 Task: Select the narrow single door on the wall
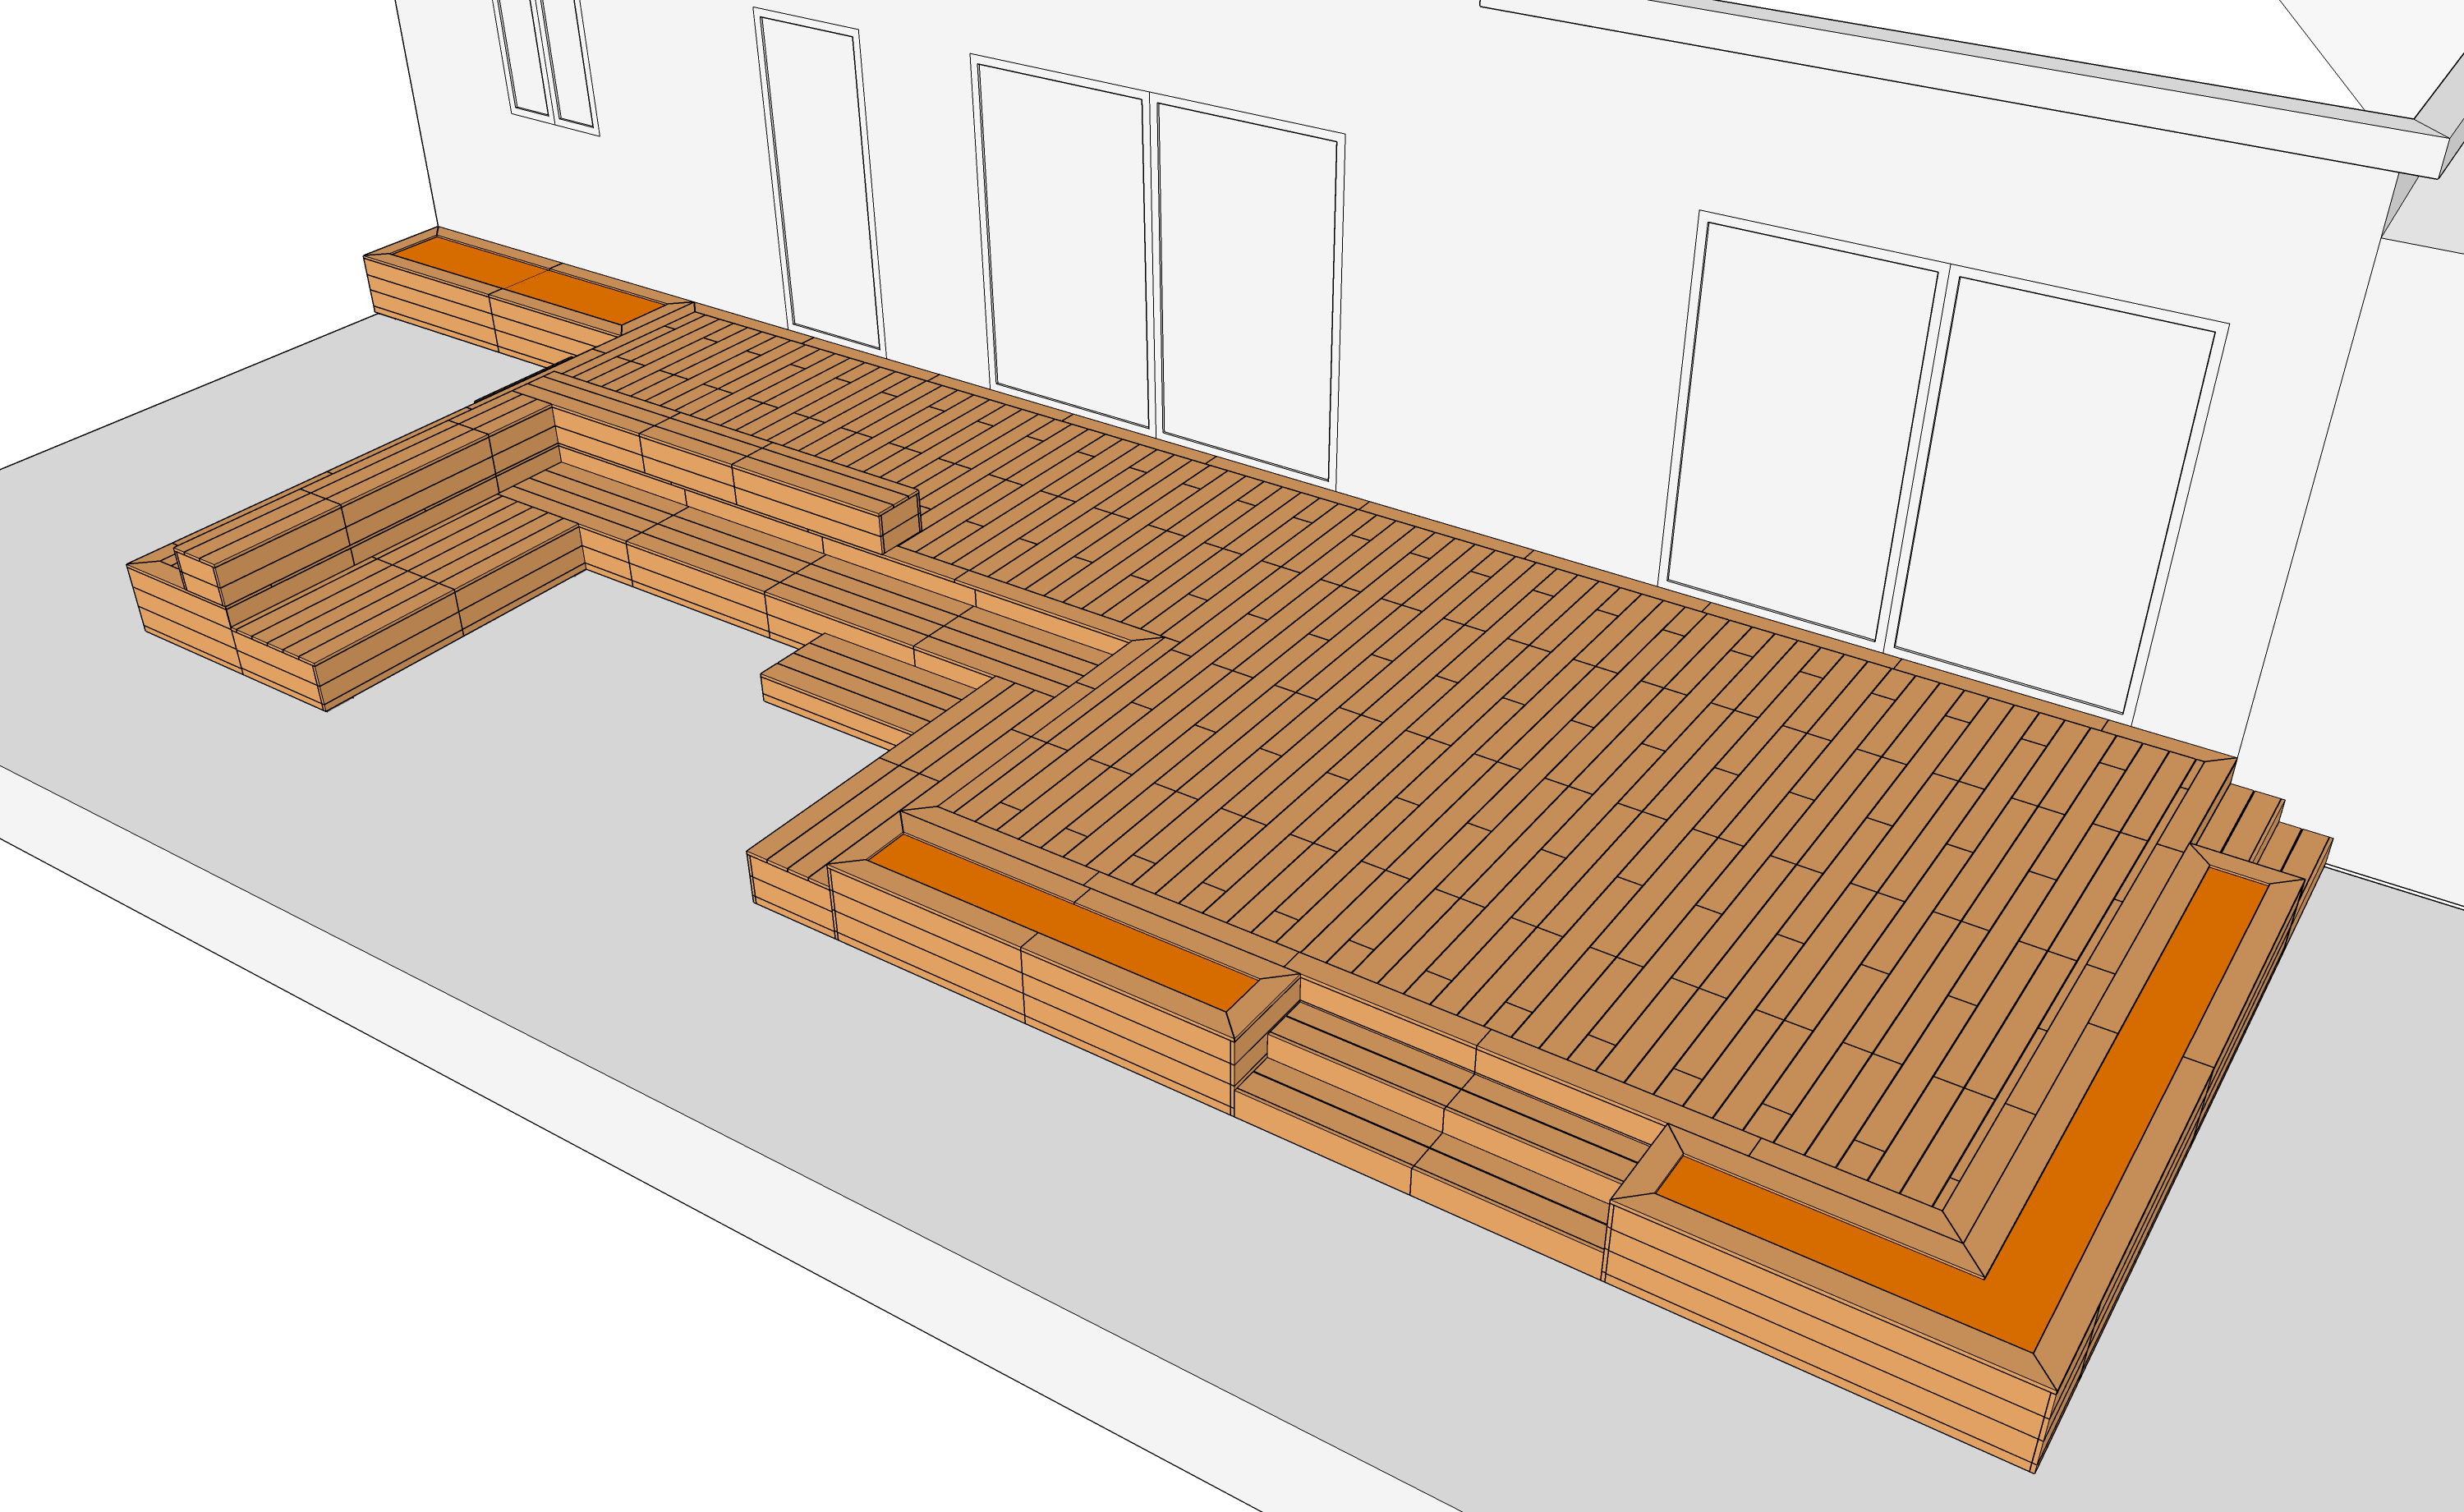point(820,182)
